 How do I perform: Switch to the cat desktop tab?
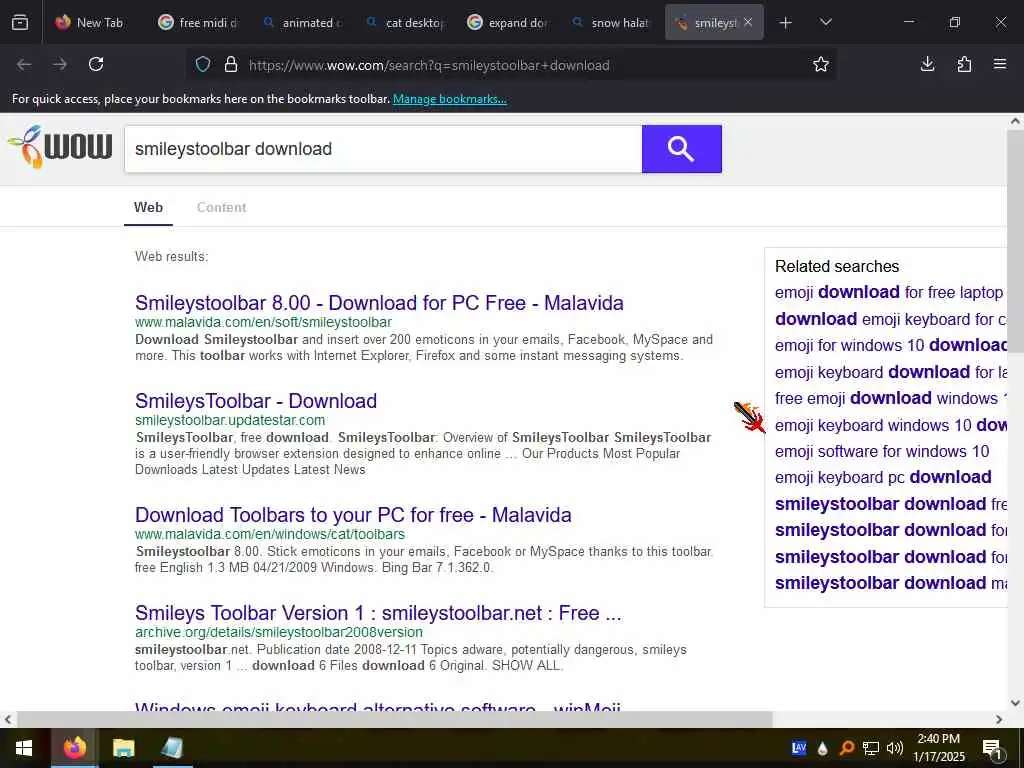[x=406, y=22]
